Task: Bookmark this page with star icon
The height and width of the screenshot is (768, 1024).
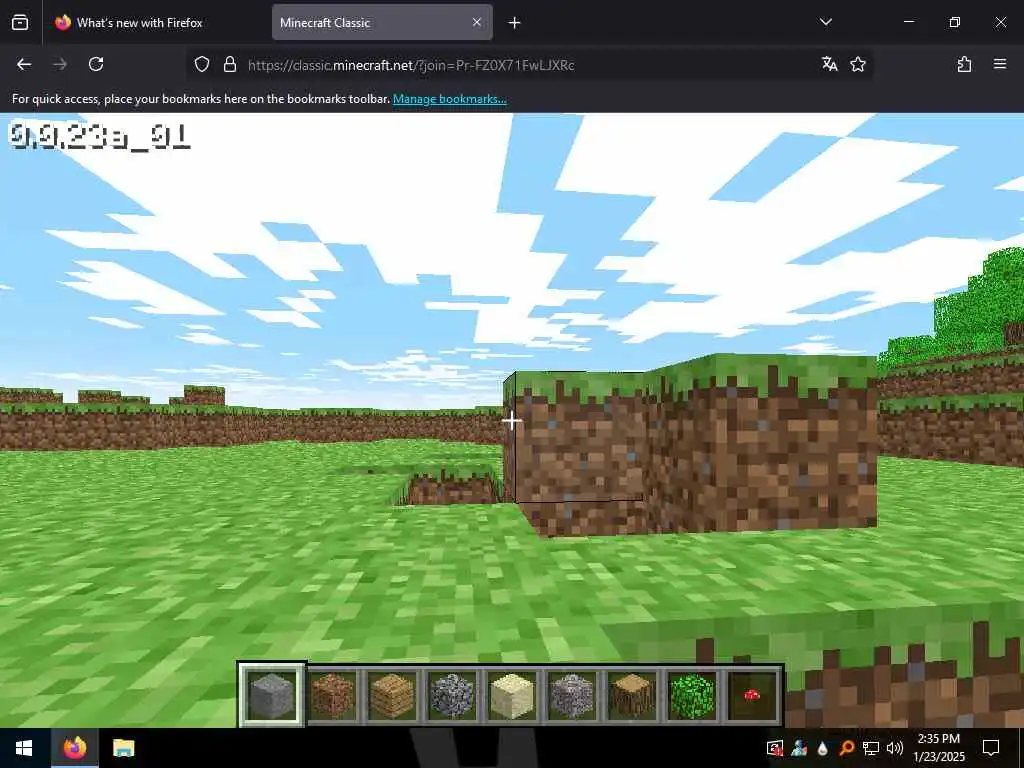Action: (x=857, y=64)
